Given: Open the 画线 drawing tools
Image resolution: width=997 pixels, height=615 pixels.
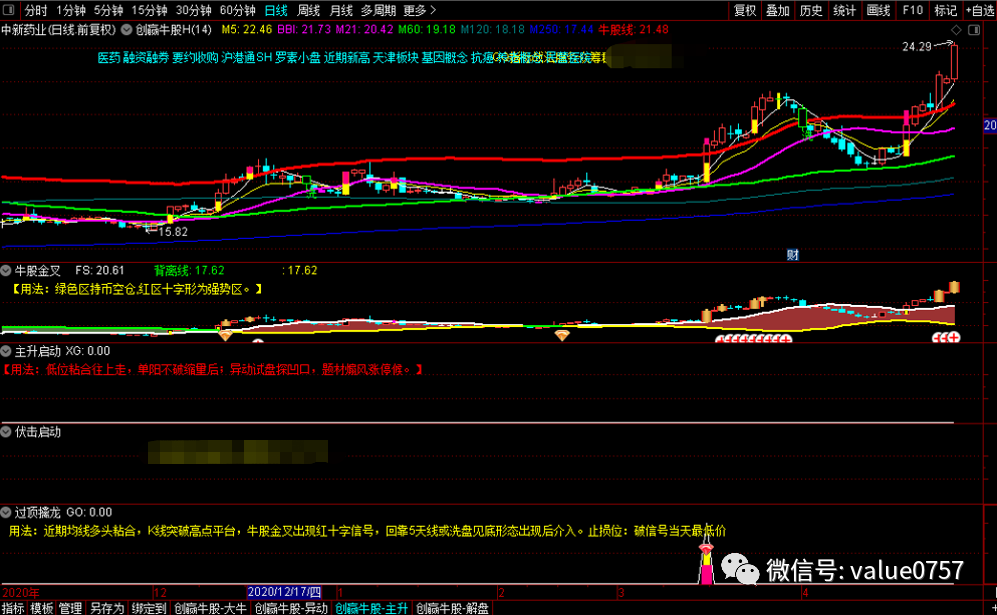Looking at the screenshot, I should point(878,10).
